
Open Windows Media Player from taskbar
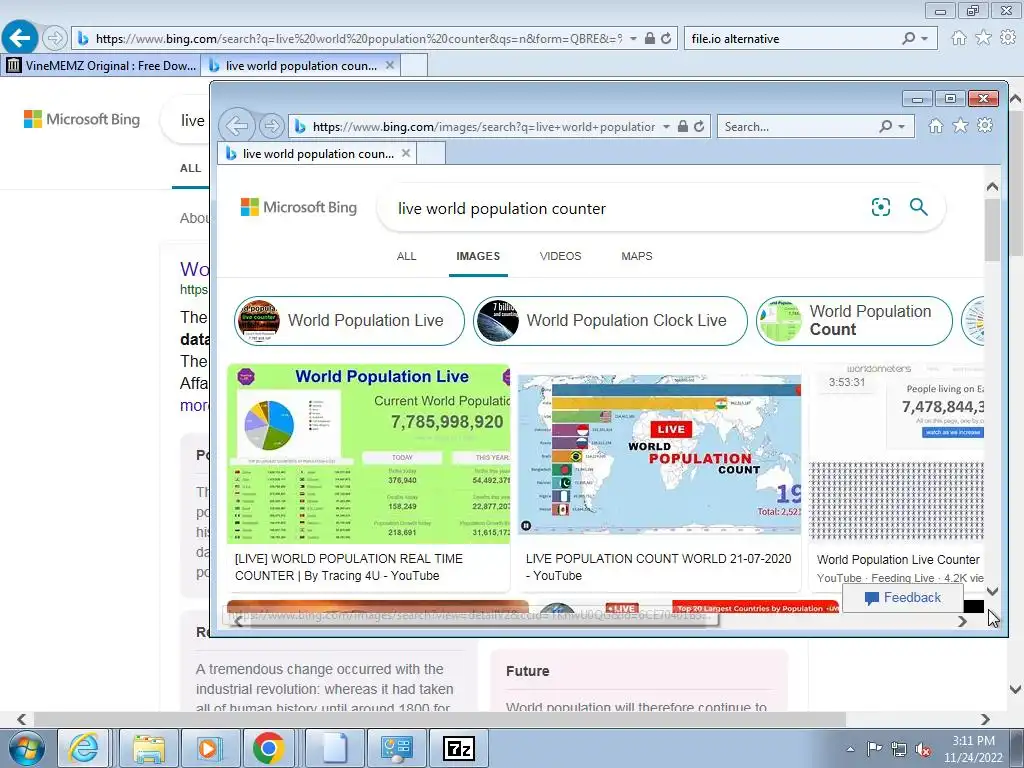tap(210, 748)
